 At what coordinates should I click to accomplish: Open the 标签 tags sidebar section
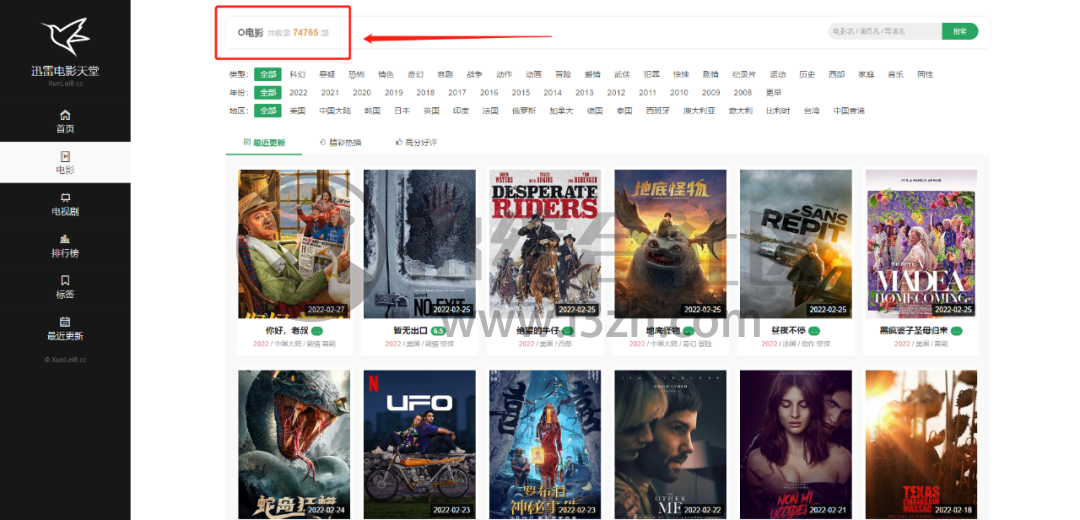pos(65,287)
